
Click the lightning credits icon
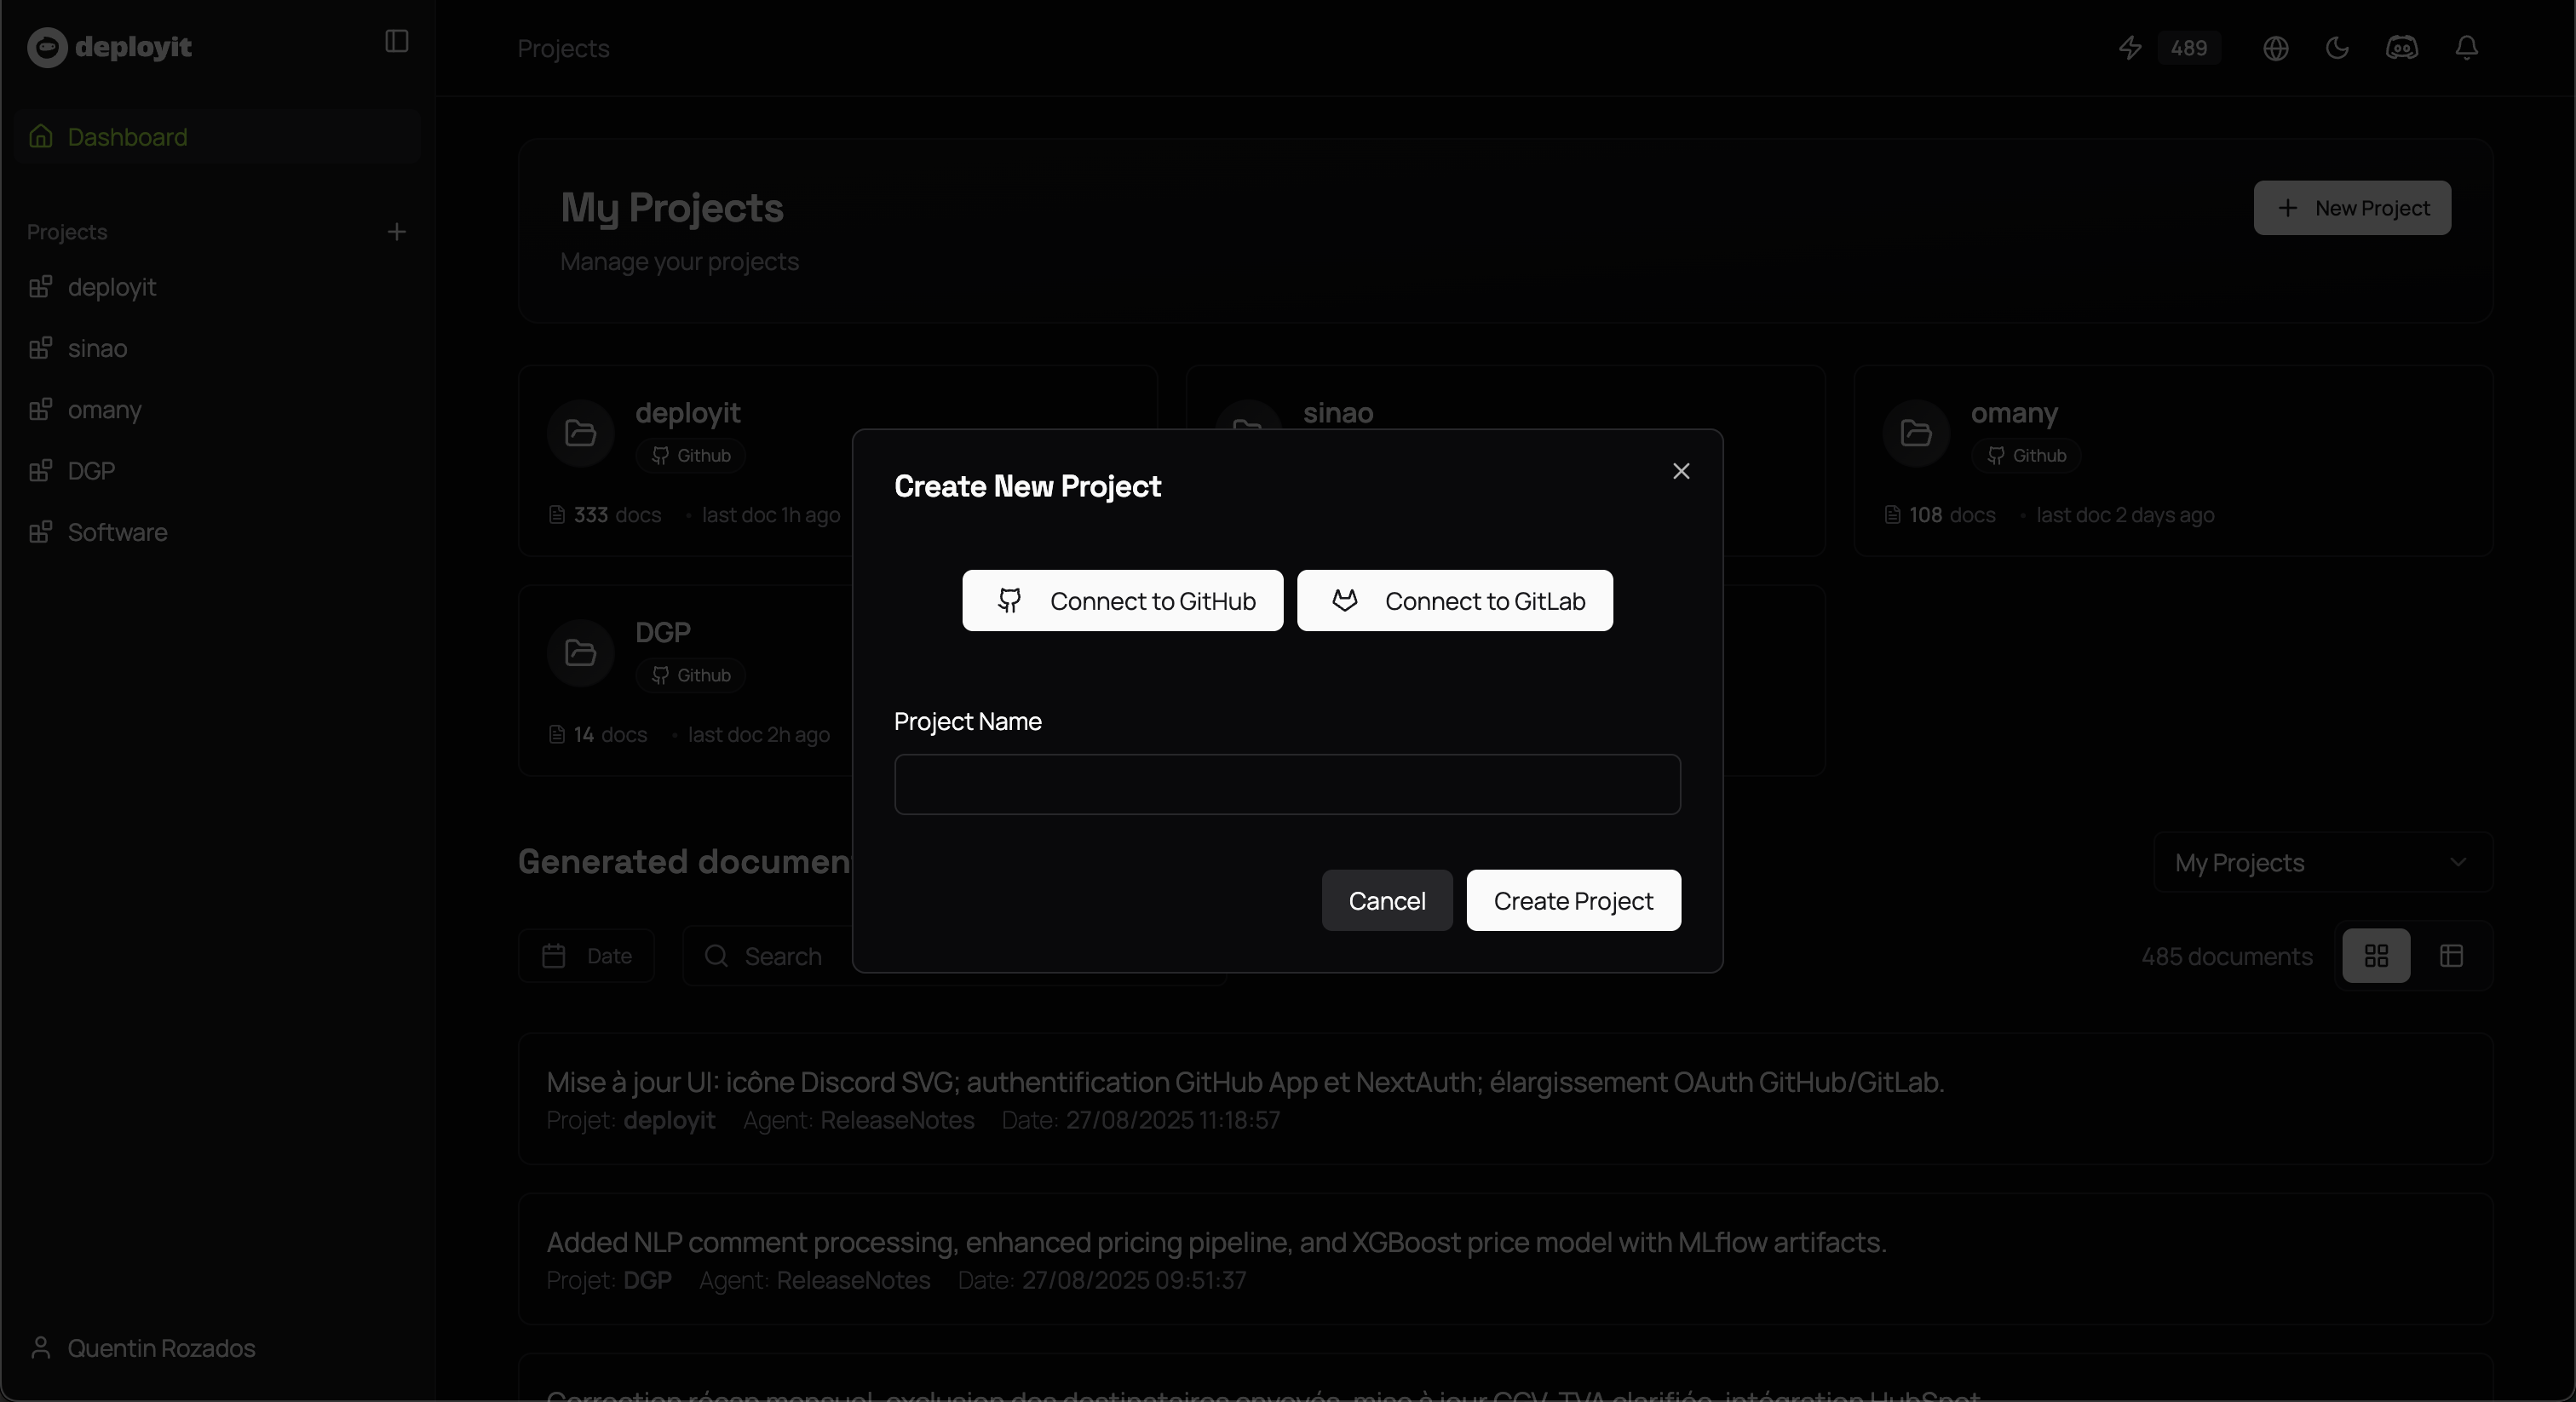[2130, 48]
